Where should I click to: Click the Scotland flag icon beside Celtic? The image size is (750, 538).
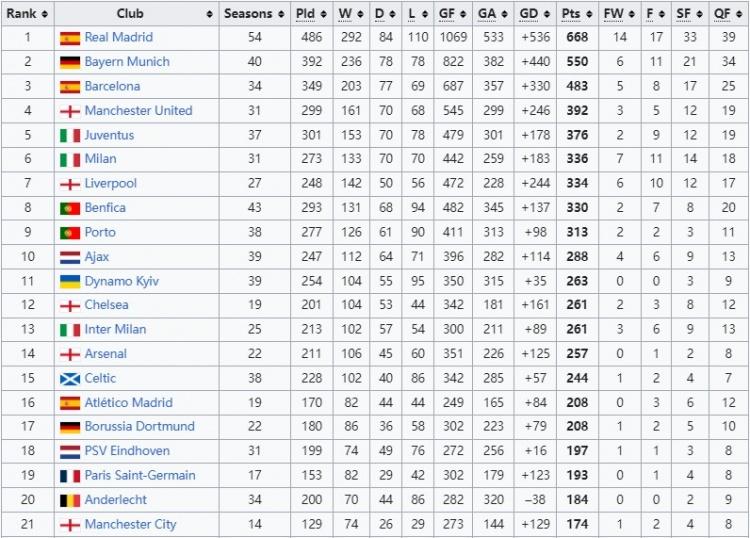[69, 379]
